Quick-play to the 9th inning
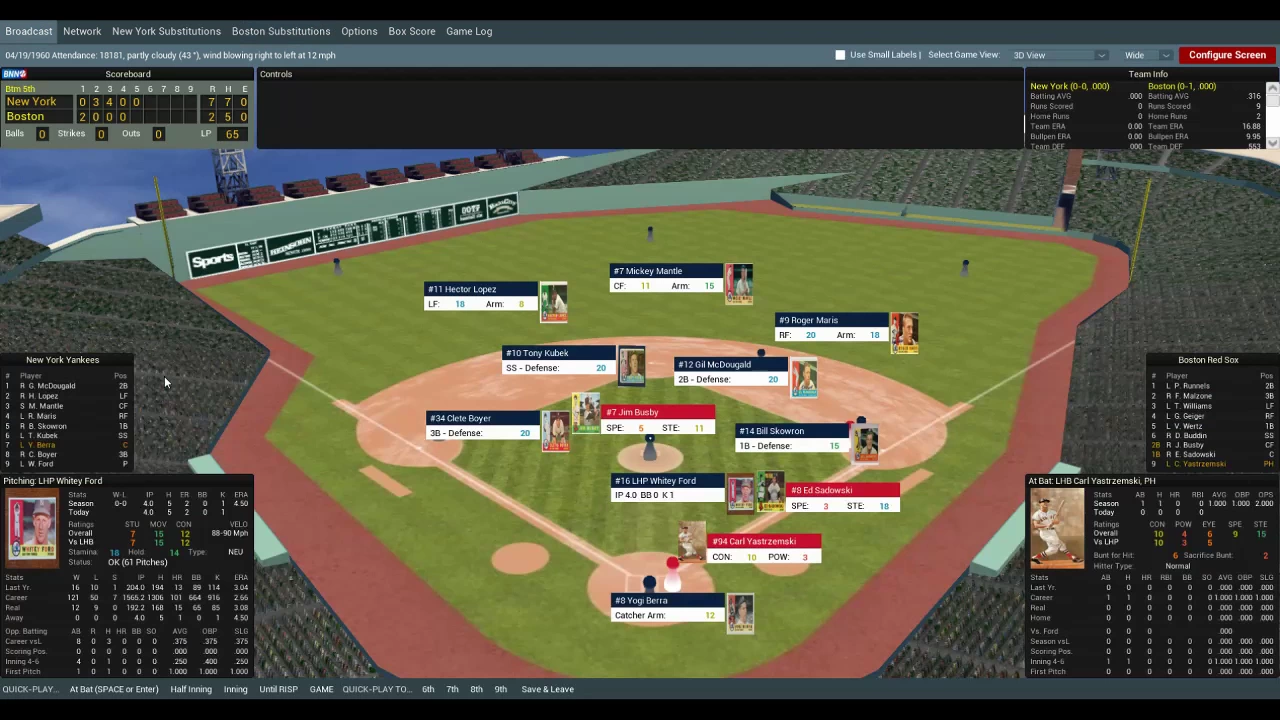 point(500,689)
